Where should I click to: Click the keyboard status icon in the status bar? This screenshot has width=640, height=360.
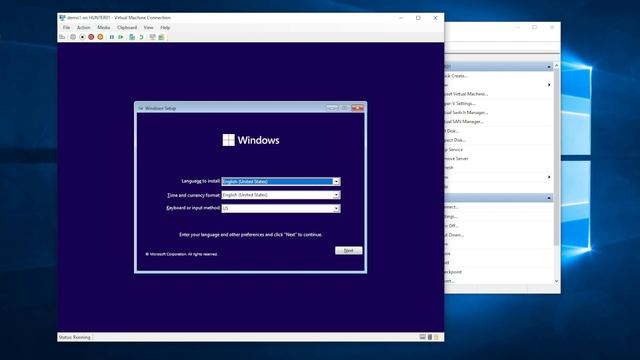[x=422, y=337]
